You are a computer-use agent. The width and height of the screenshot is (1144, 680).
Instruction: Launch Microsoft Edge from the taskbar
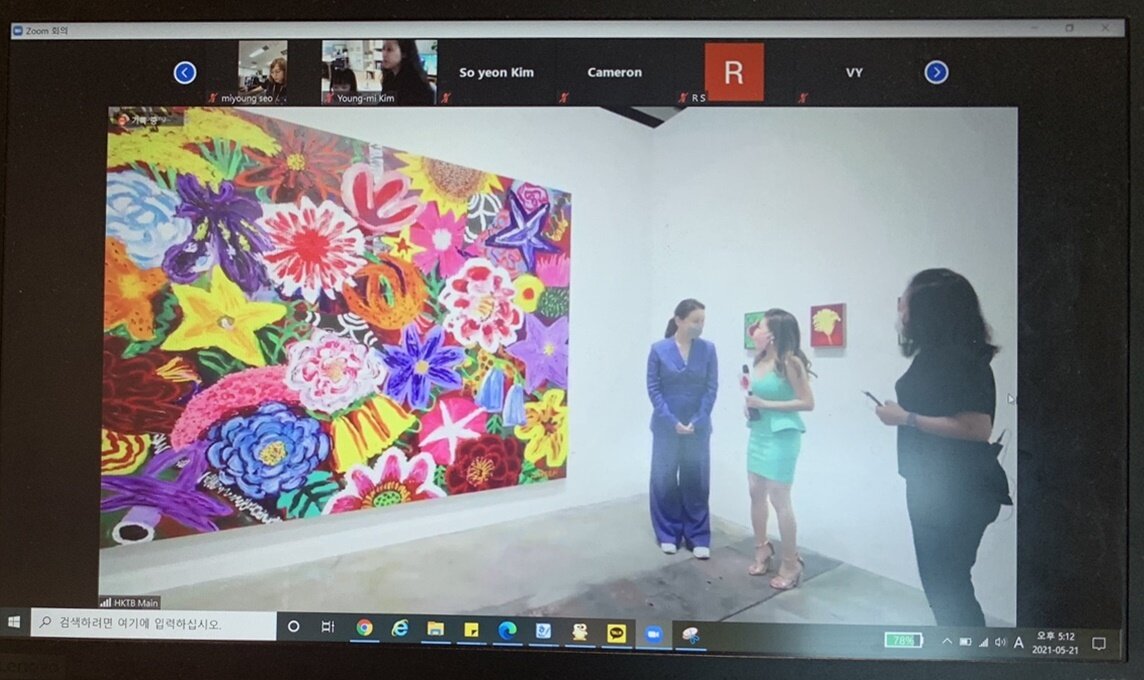507,630
